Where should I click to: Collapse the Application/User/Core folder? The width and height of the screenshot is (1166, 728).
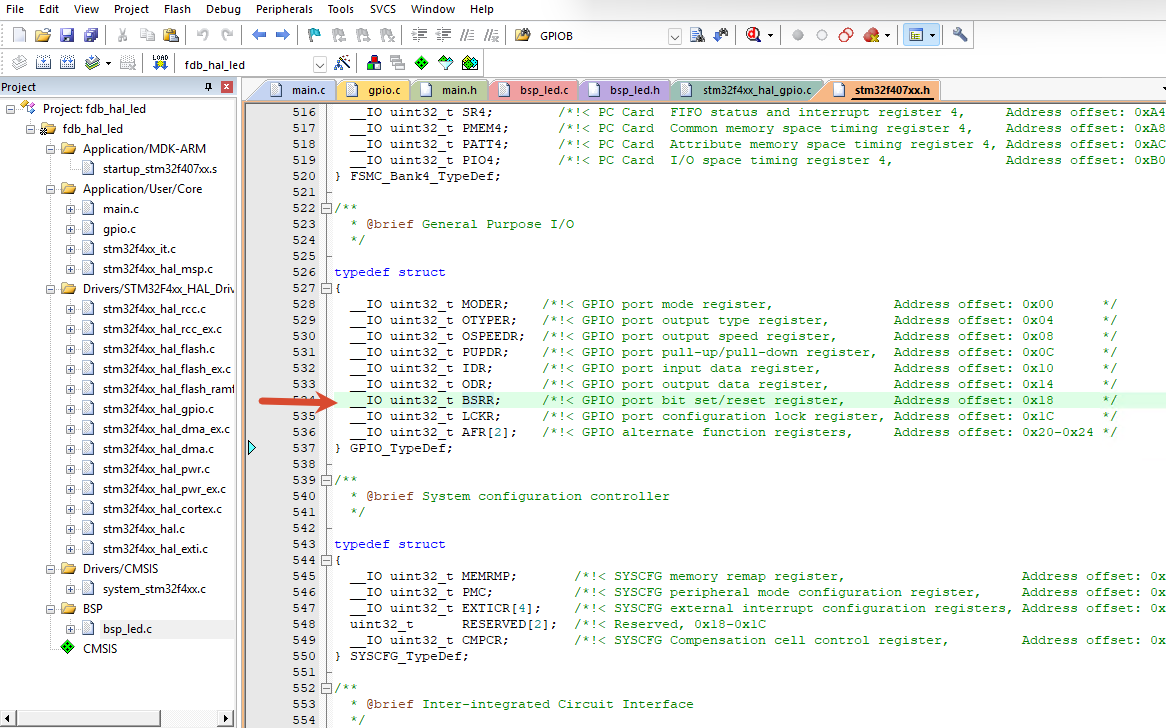point(51,189)
